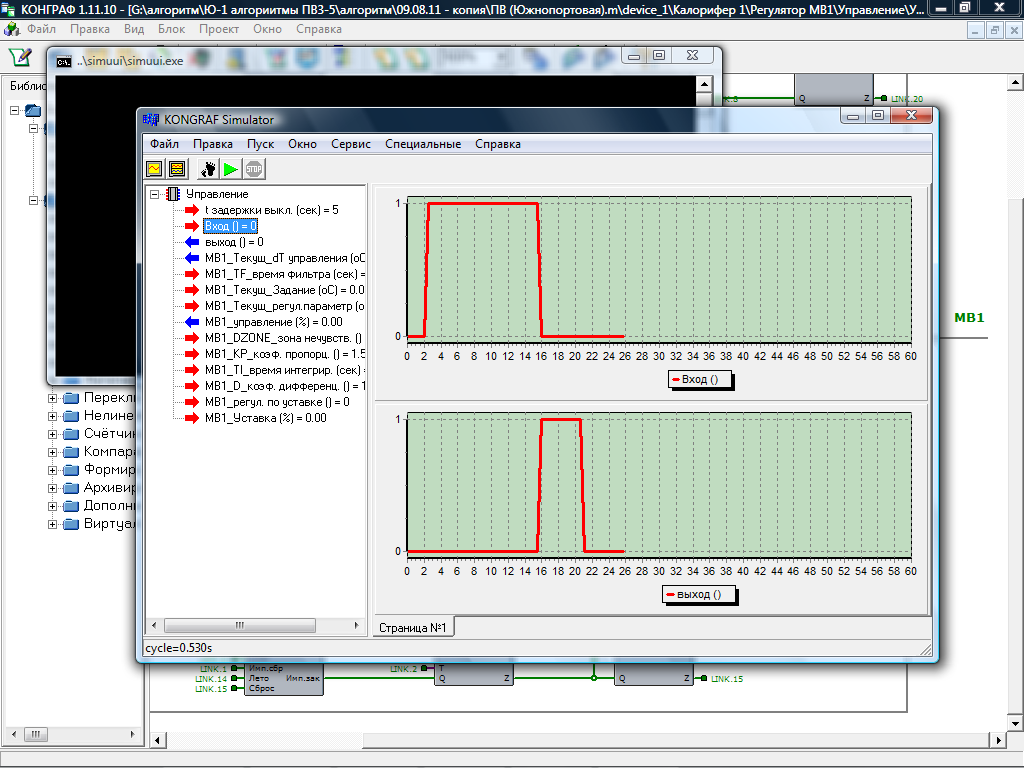The height and width of the screenshot is (768, 1024).
Task: Open the single trend chart tool in Simulator
Action: (x=155, y=169)
